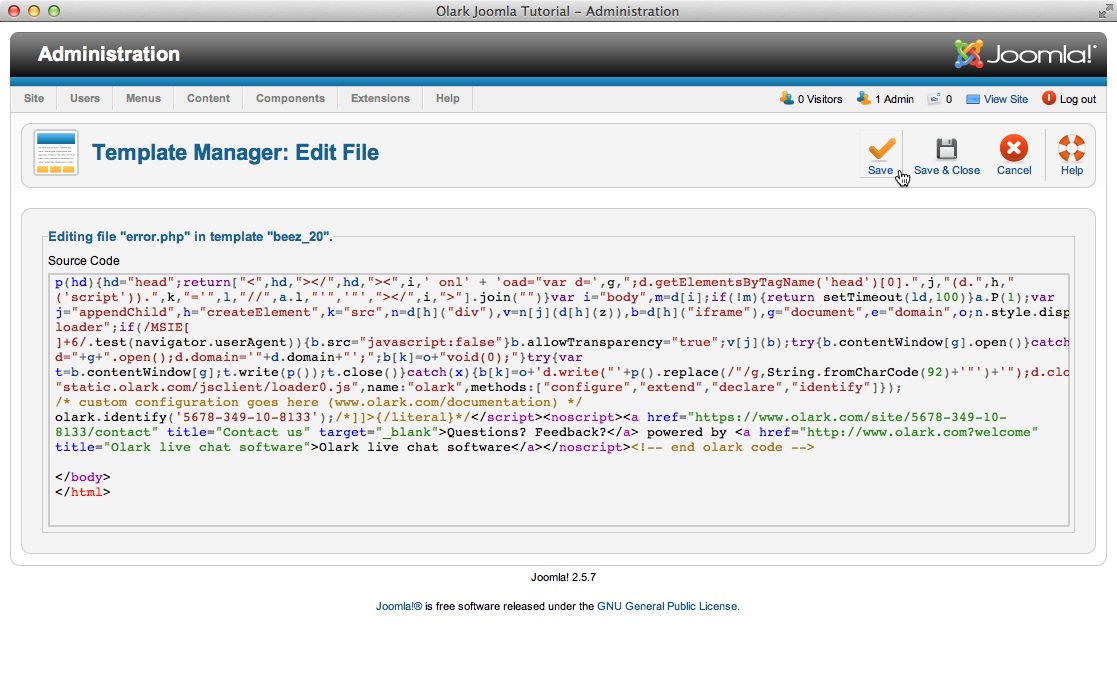
Task: Click the Template Manager page icon
Action: tap(55, 153)
